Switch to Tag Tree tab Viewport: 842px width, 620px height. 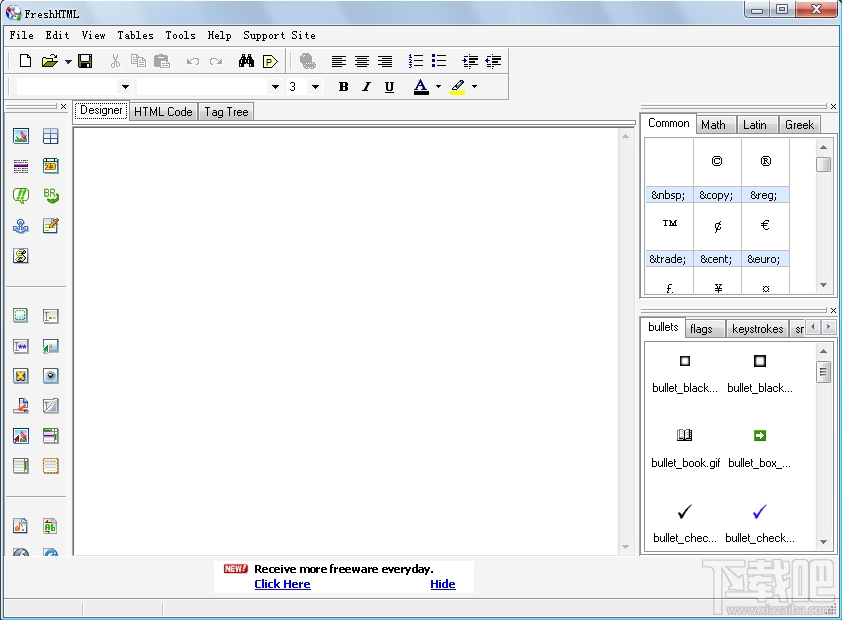pos(226,112)
